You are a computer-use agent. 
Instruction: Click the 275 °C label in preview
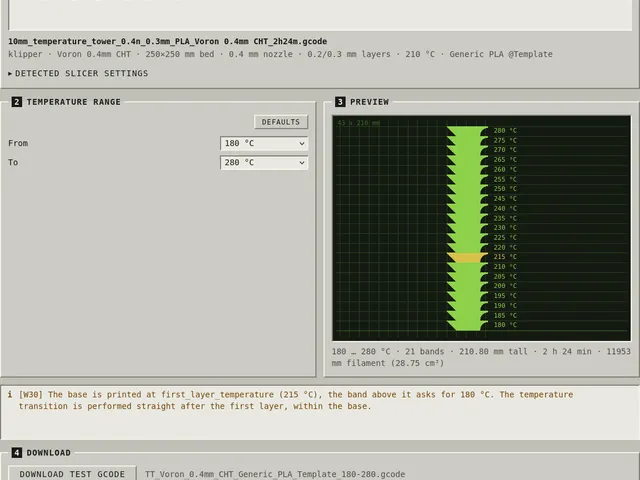(505, 140)
